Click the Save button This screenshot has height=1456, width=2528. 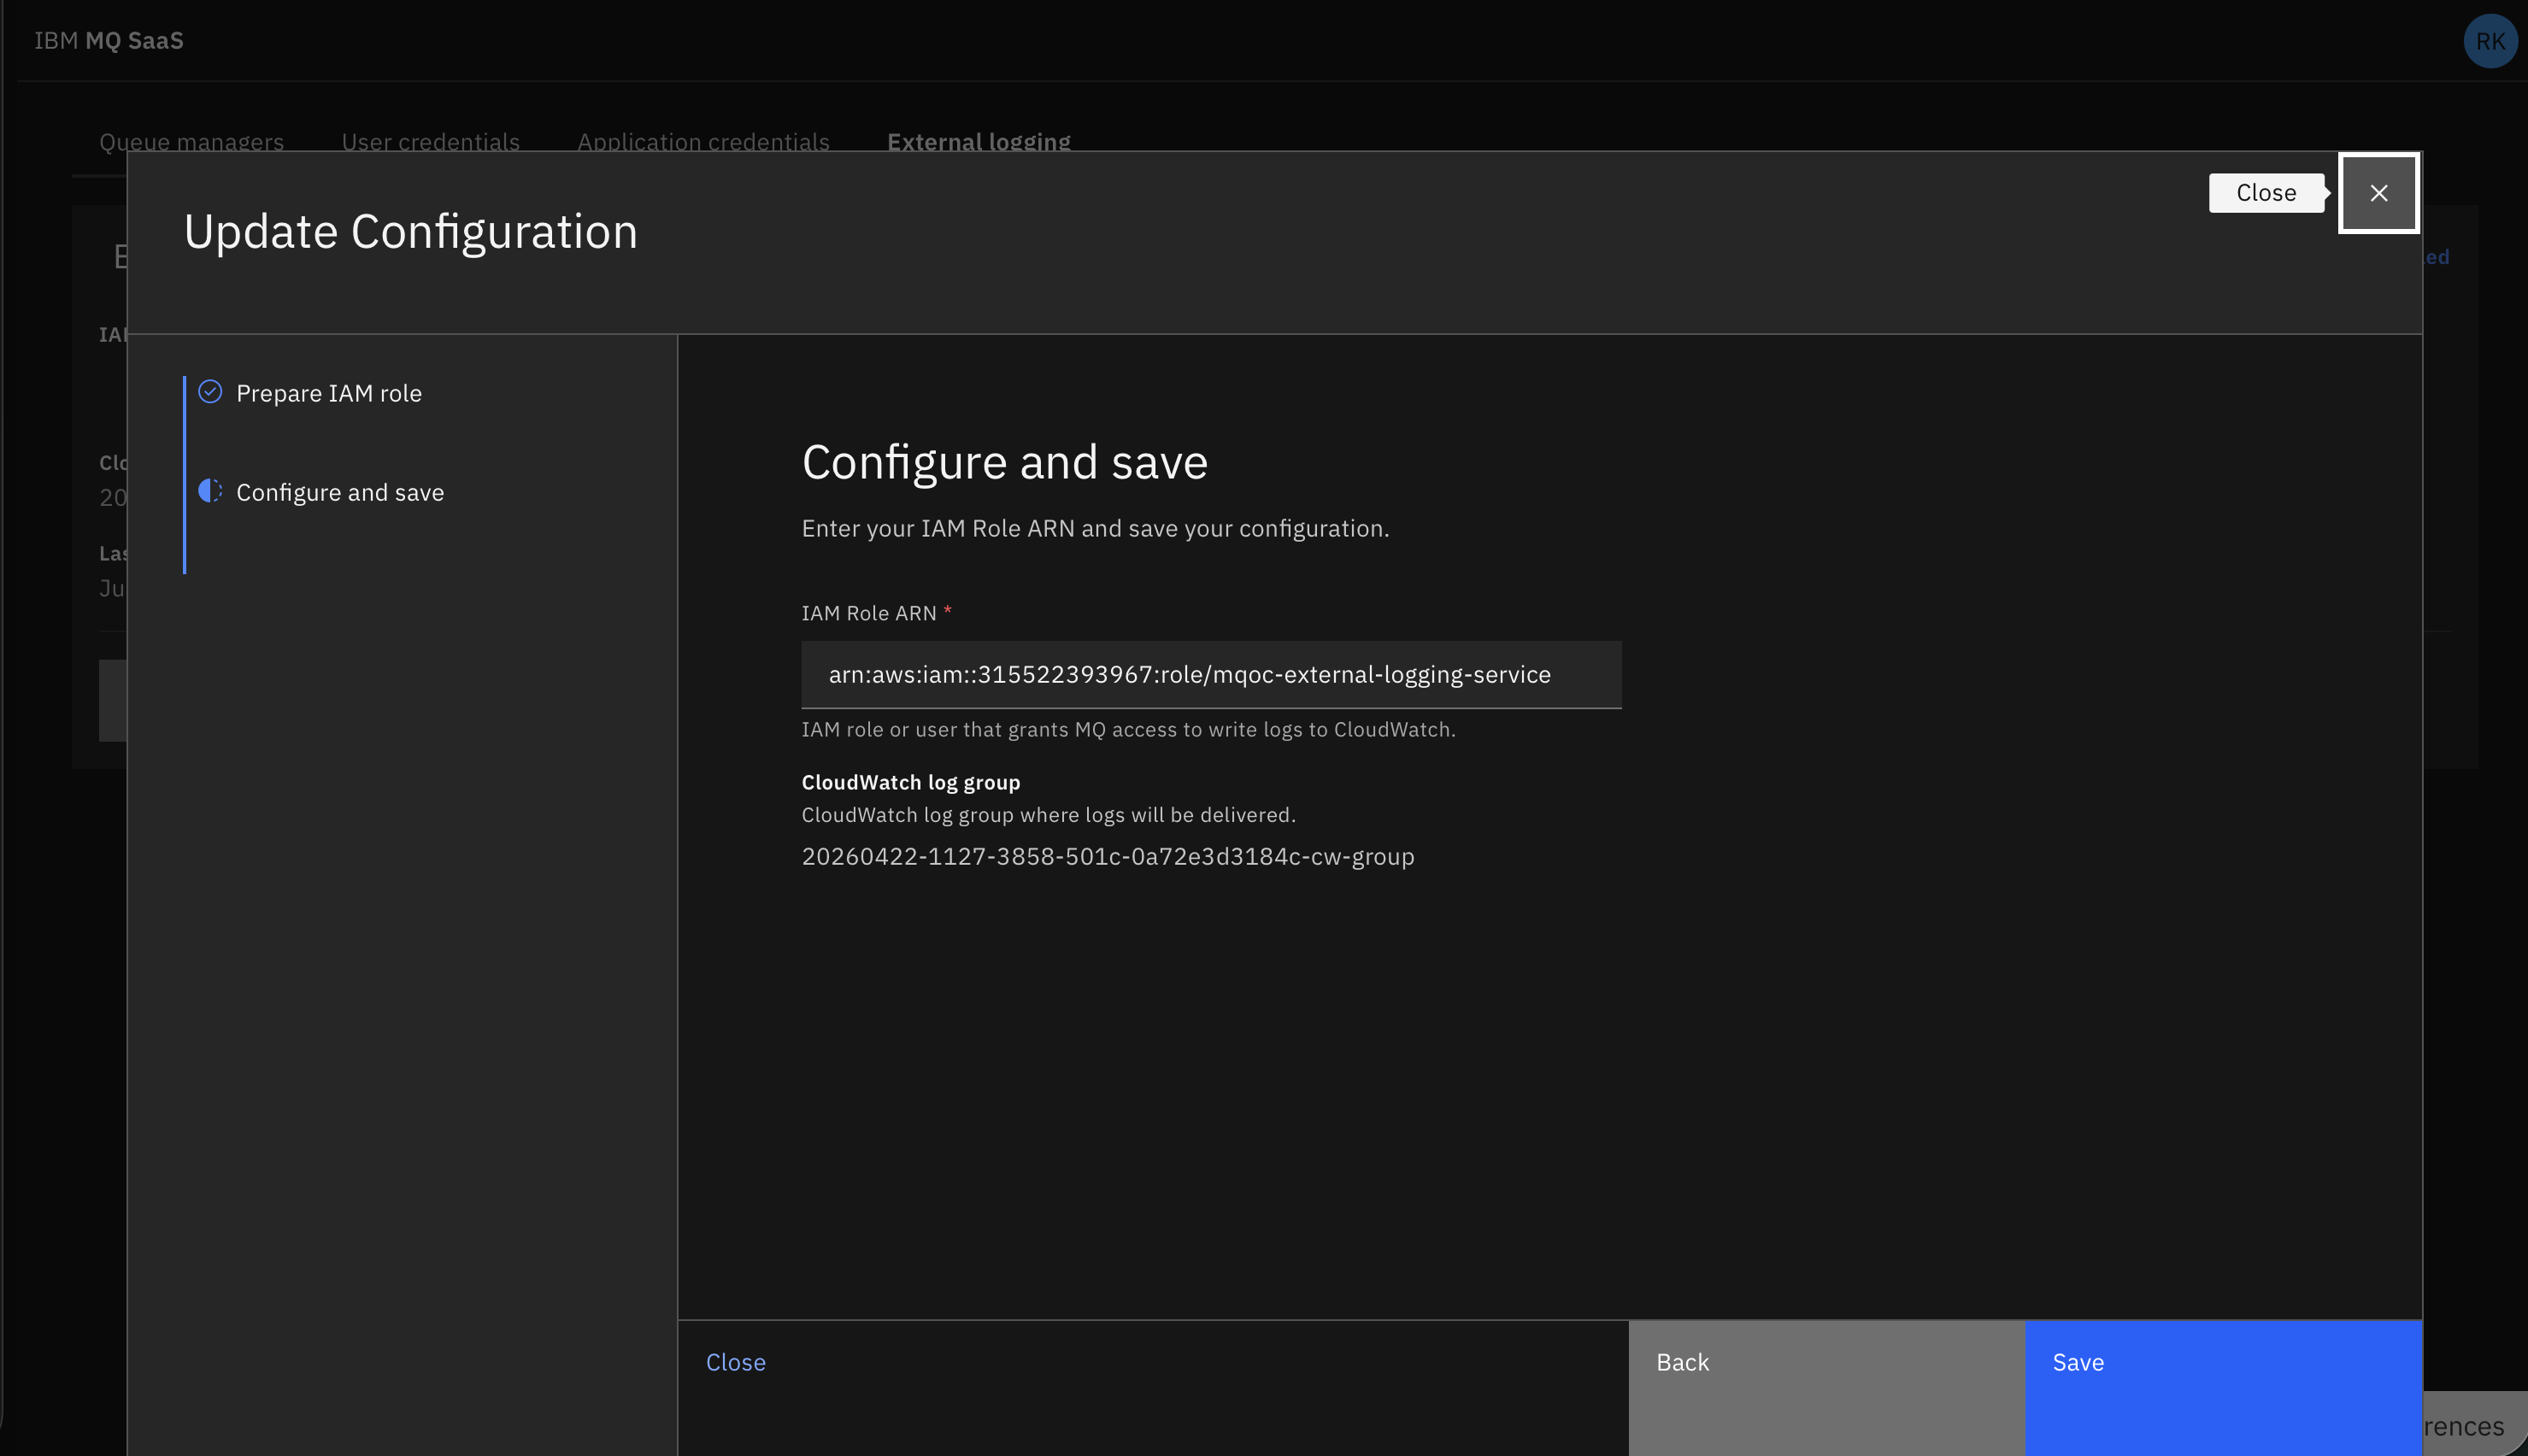coord(2223,1388)
